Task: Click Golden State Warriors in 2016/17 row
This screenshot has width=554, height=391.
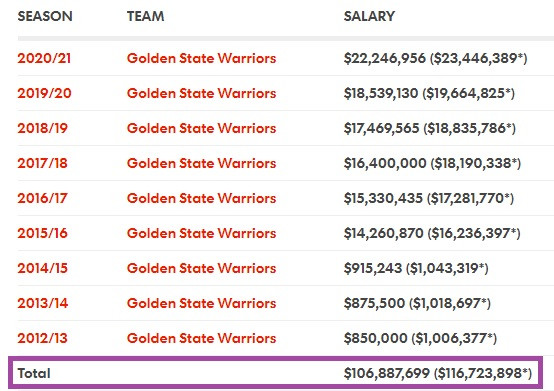Action: coord(201,198)
